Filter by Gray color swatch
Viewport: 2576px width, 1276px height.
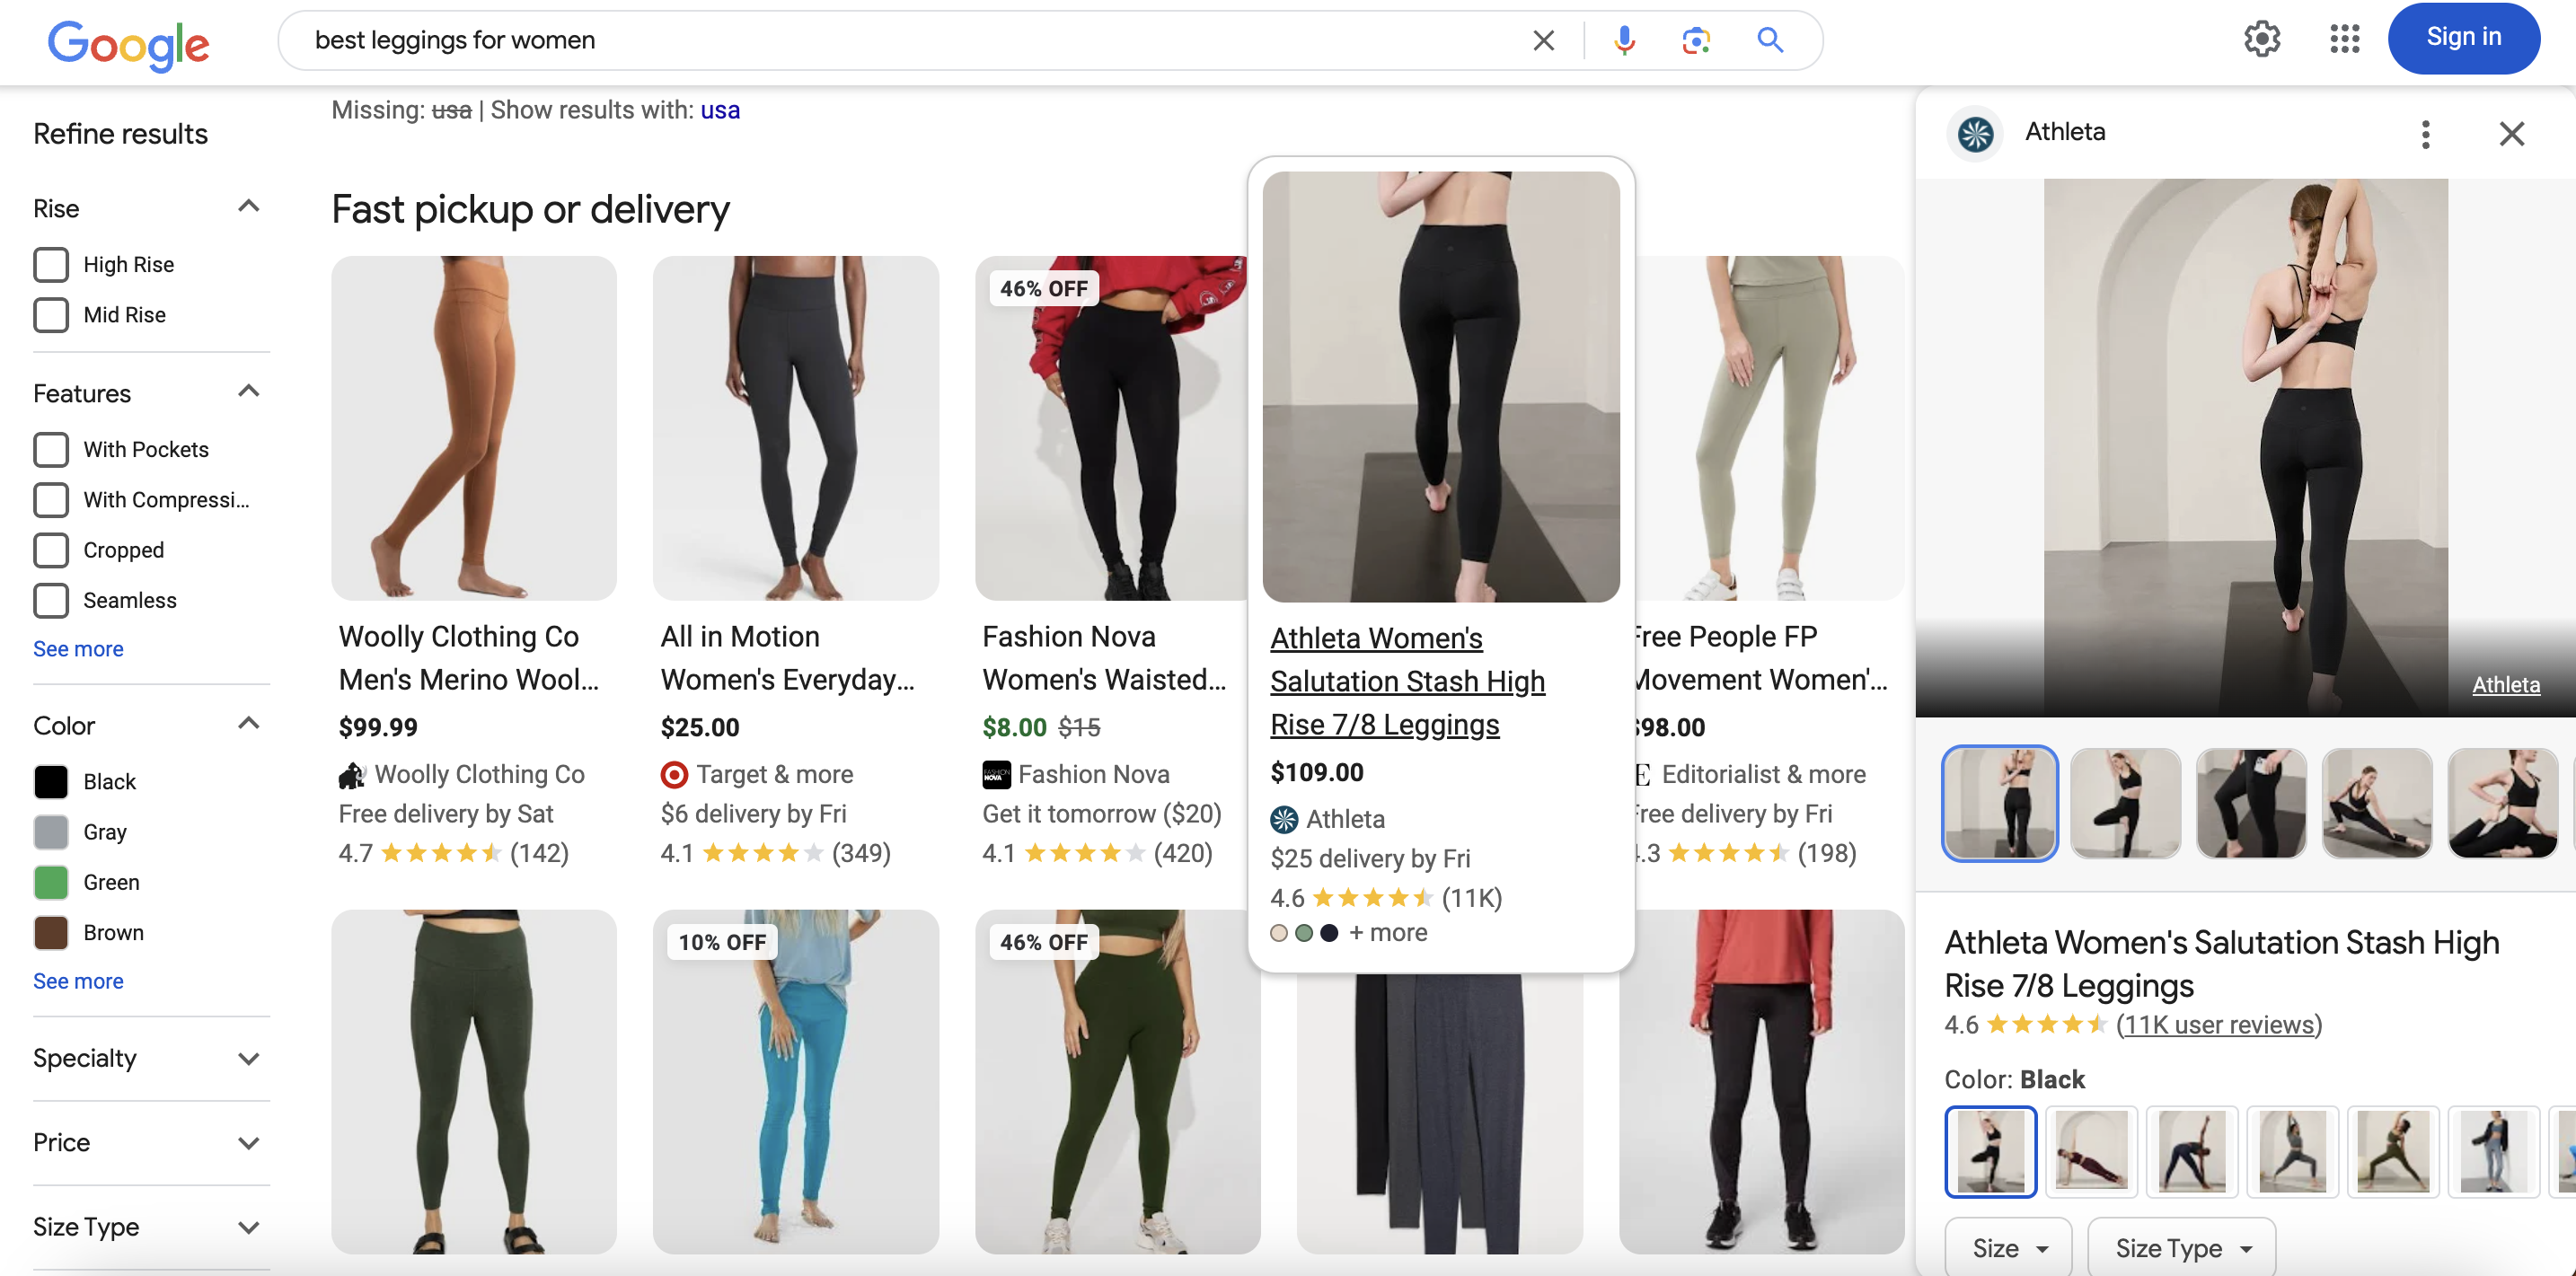tap(51, 832)
